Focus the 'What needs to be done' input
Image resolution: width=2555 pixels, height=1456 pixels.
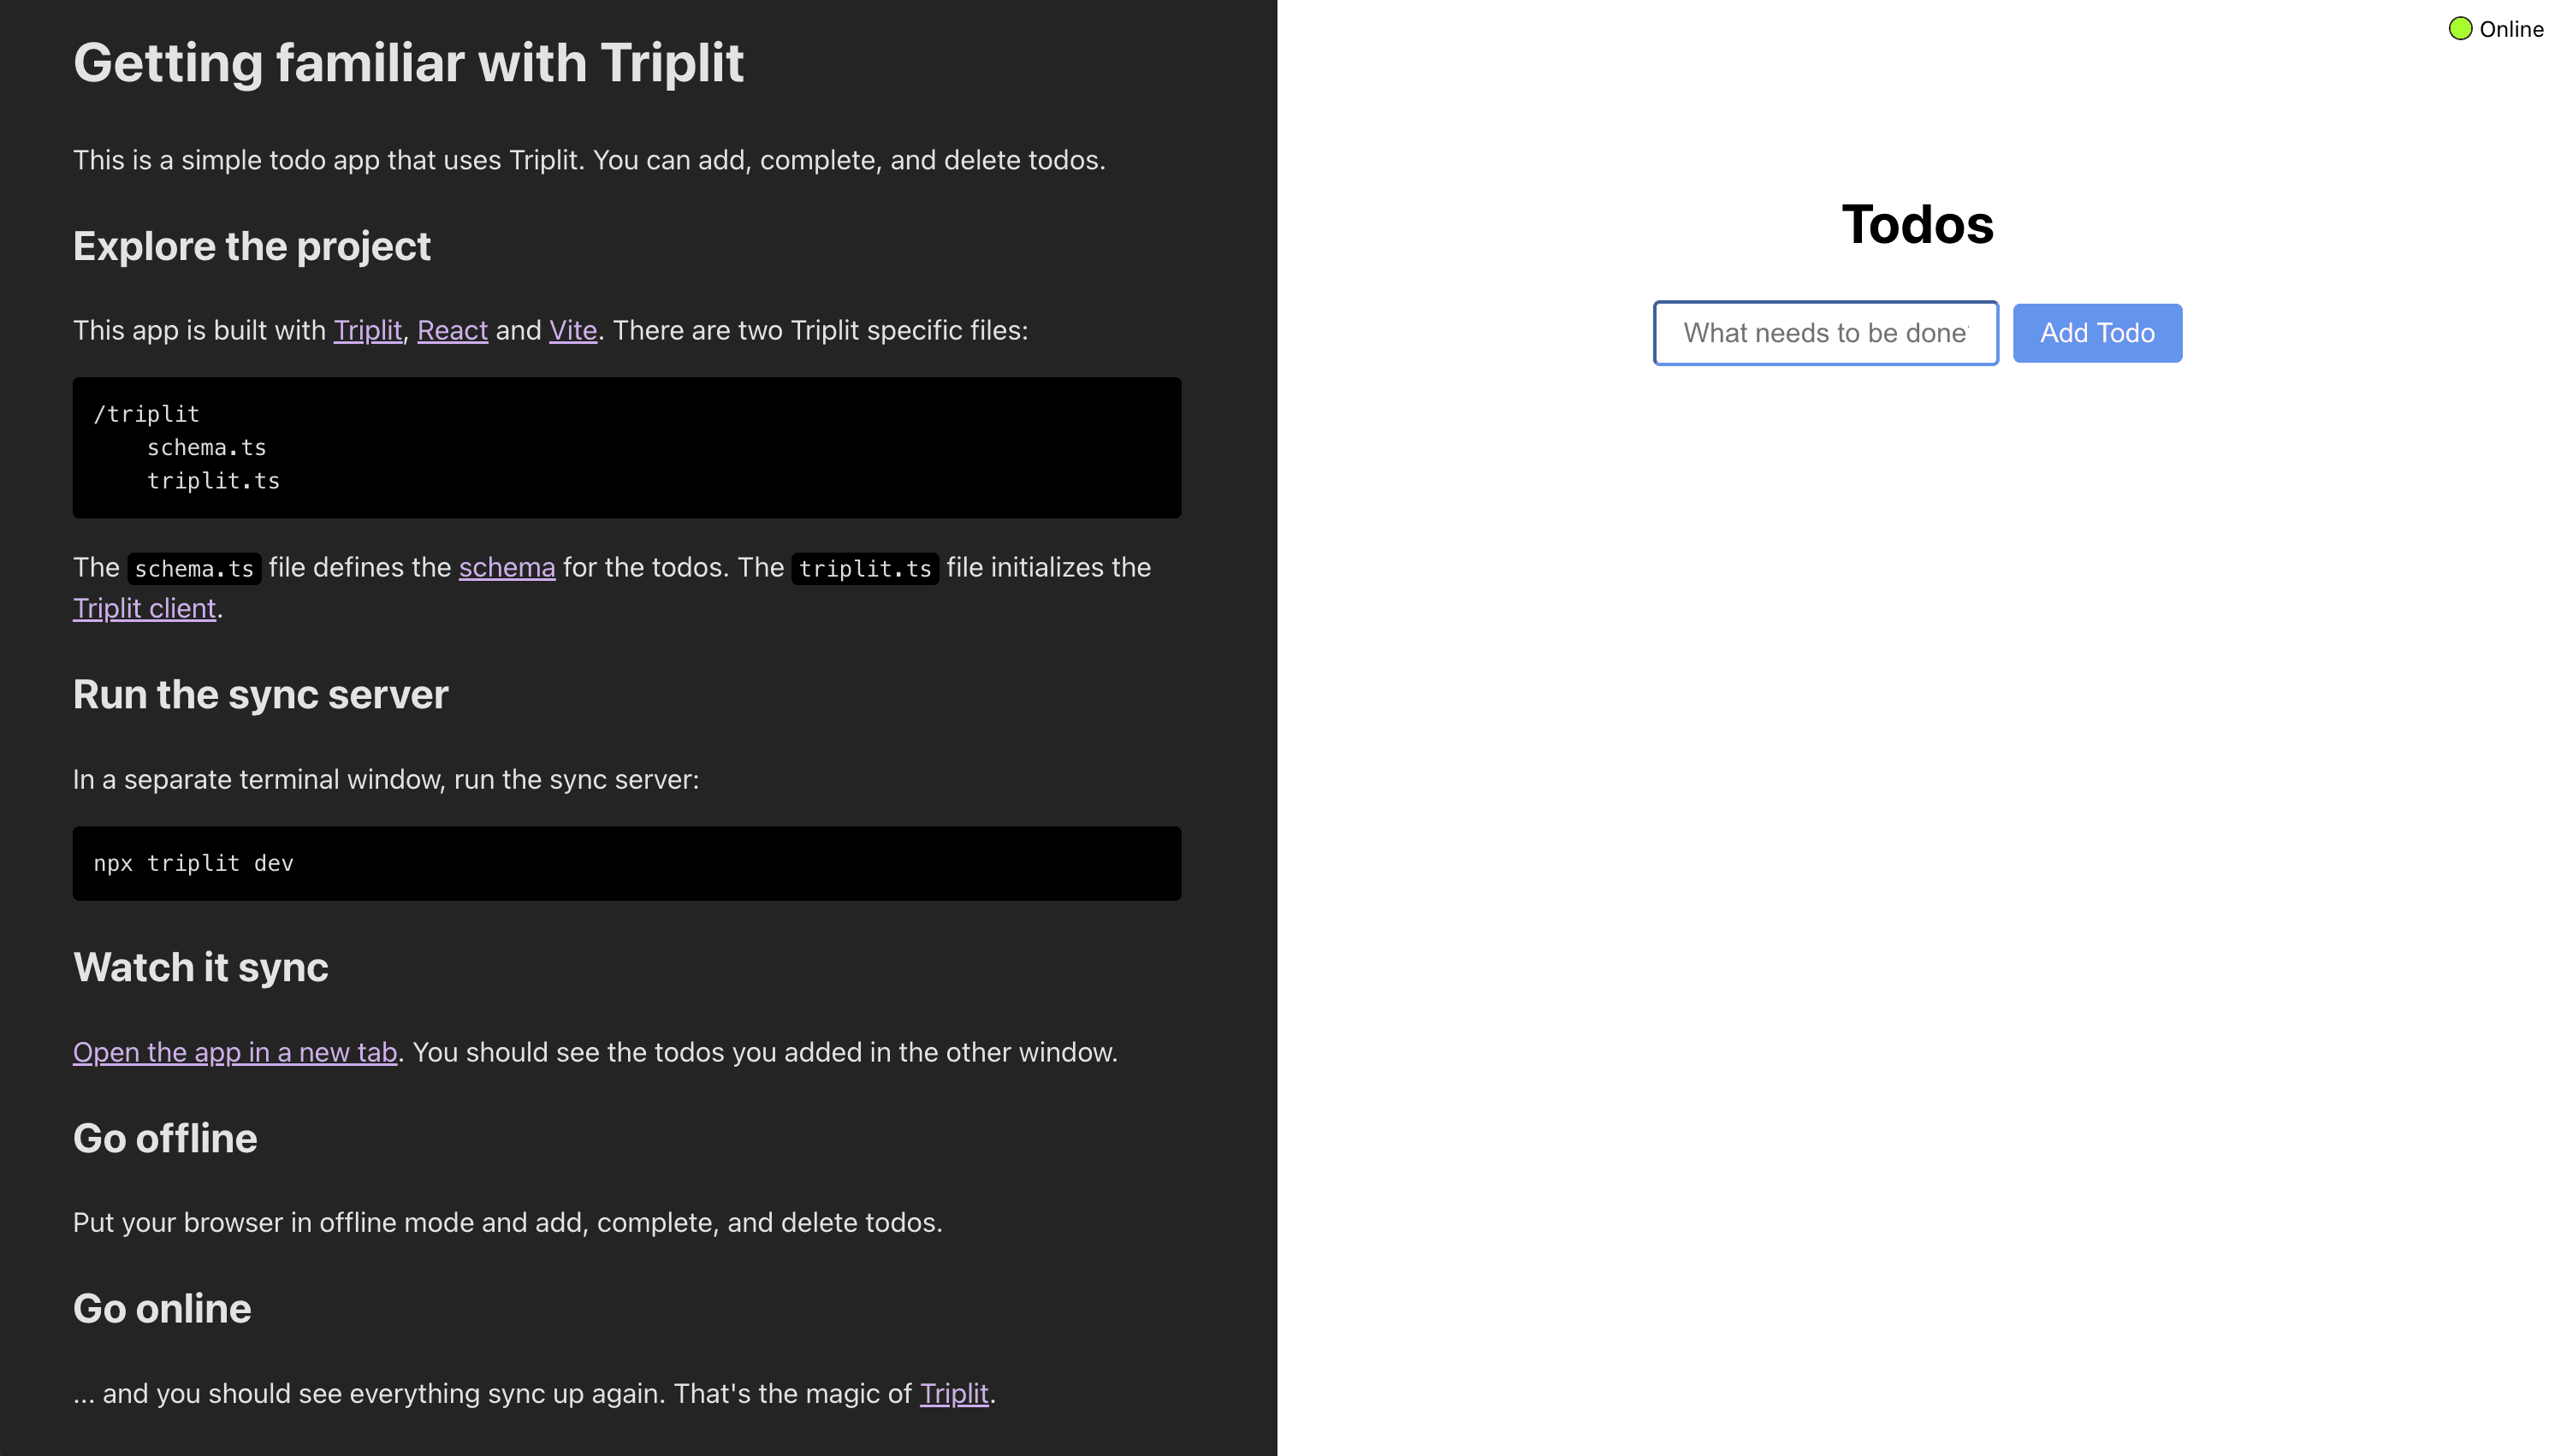1825,333
